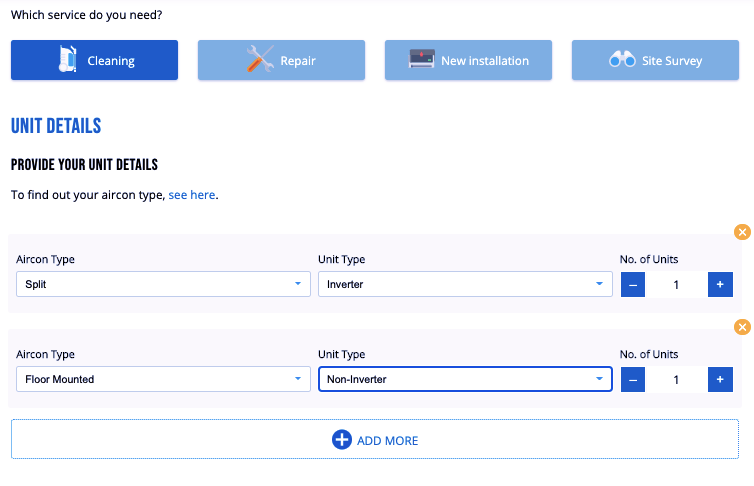Click ADD MORE to add another unit
The width and height of the screenshot is (754, 486).
(375, 440)
